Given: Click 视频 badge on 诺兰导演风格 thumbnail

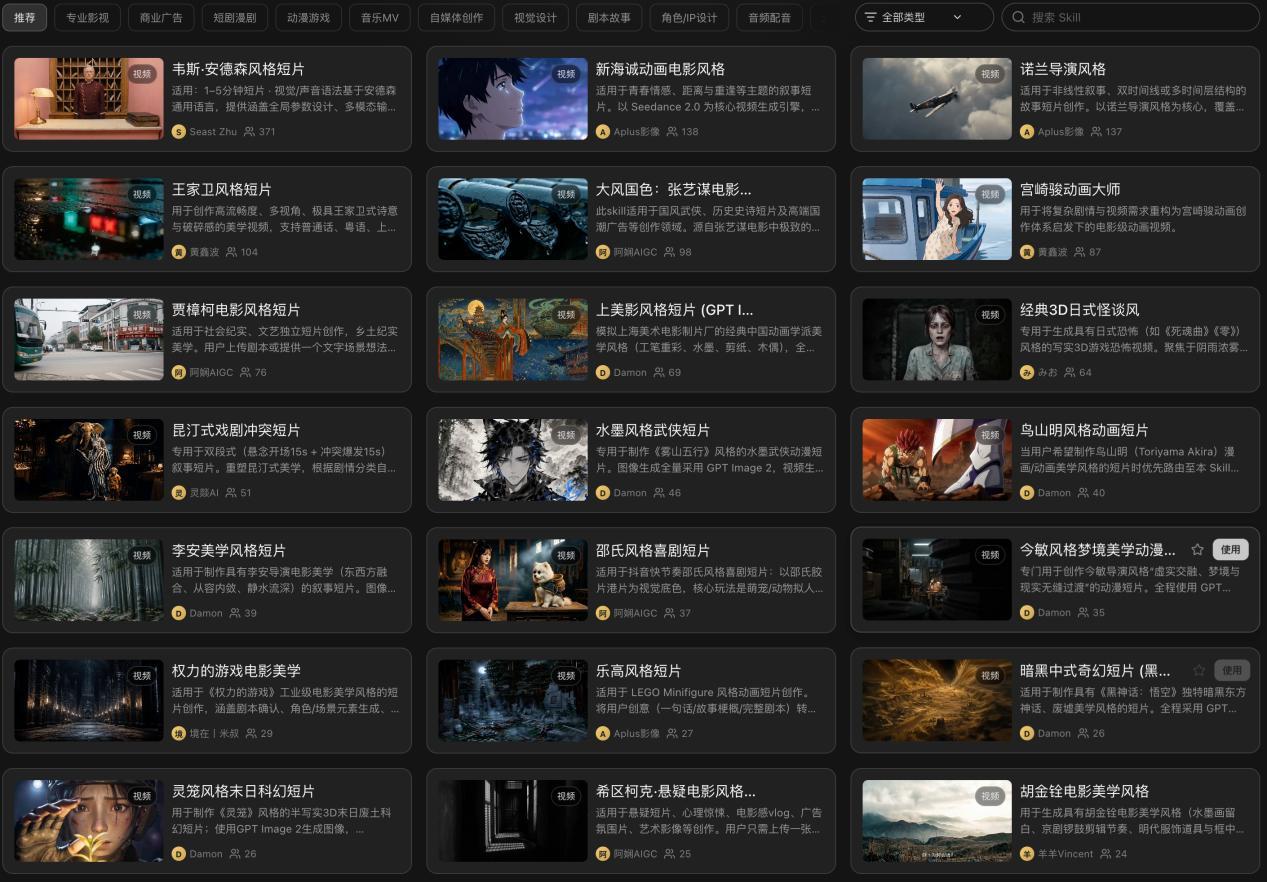Looking at the screenshot, I should 990,74.
